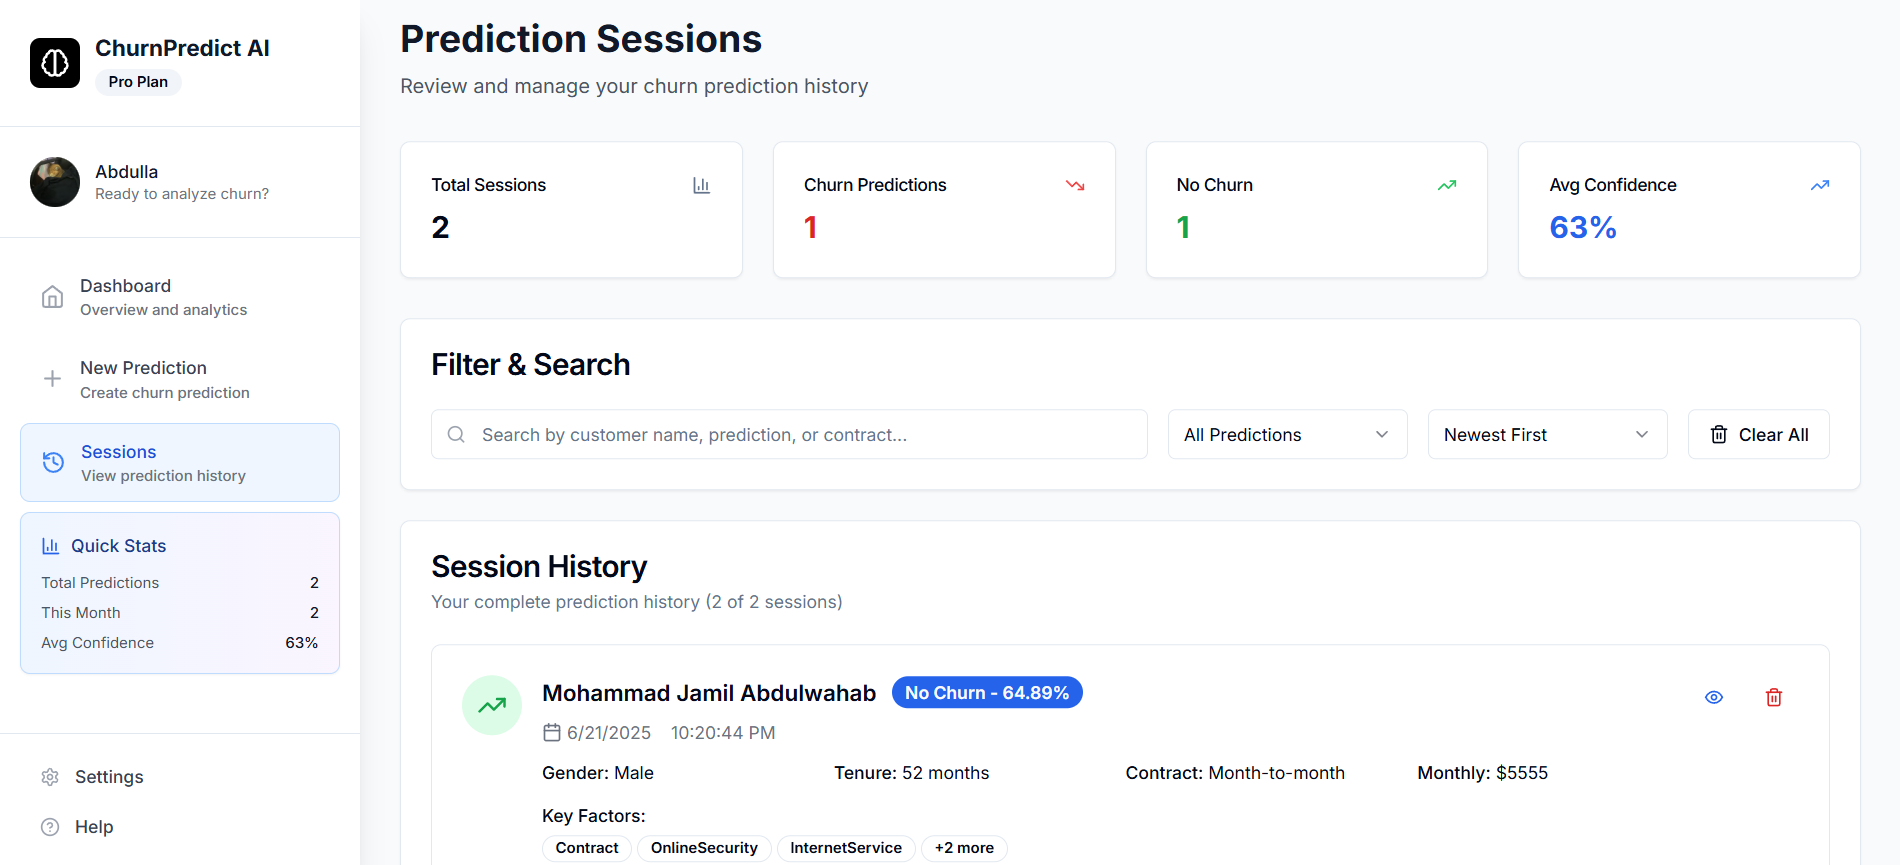
Task: Click the 10:20:44 PM timestamp
Action: tap(723, 733)
